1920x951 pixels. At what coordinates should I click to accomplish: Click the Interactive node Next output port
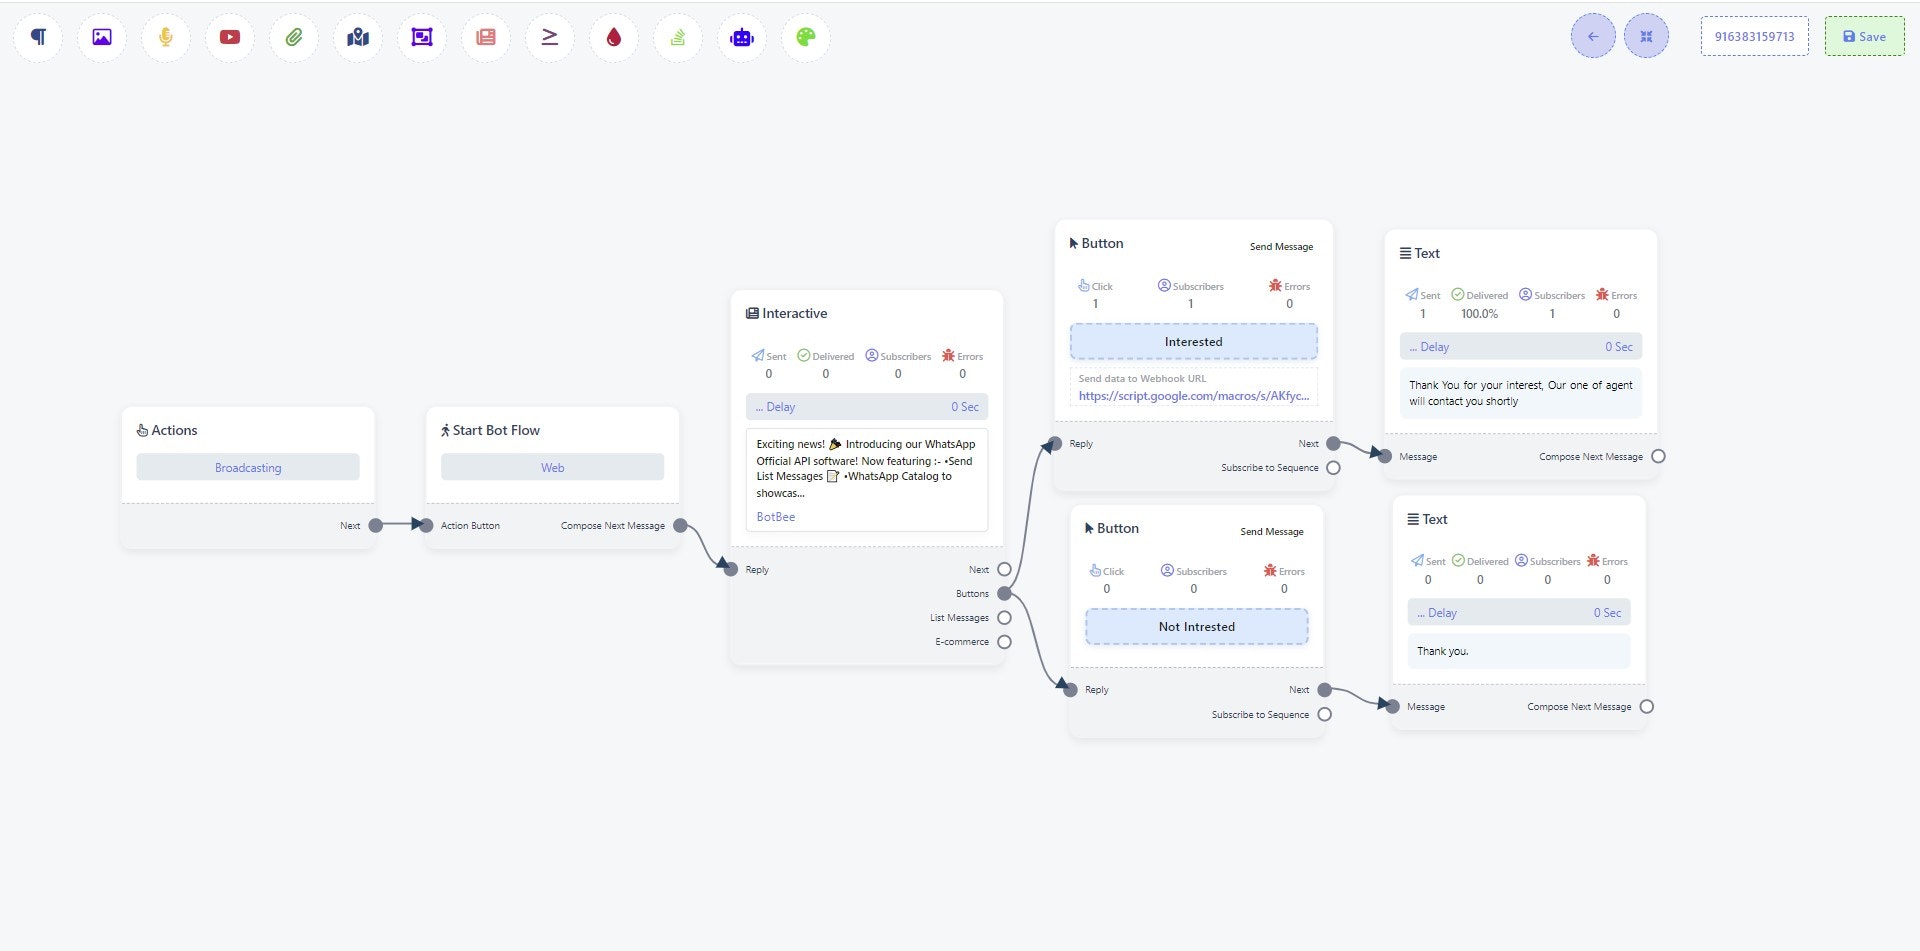[x=1004, y=569]
